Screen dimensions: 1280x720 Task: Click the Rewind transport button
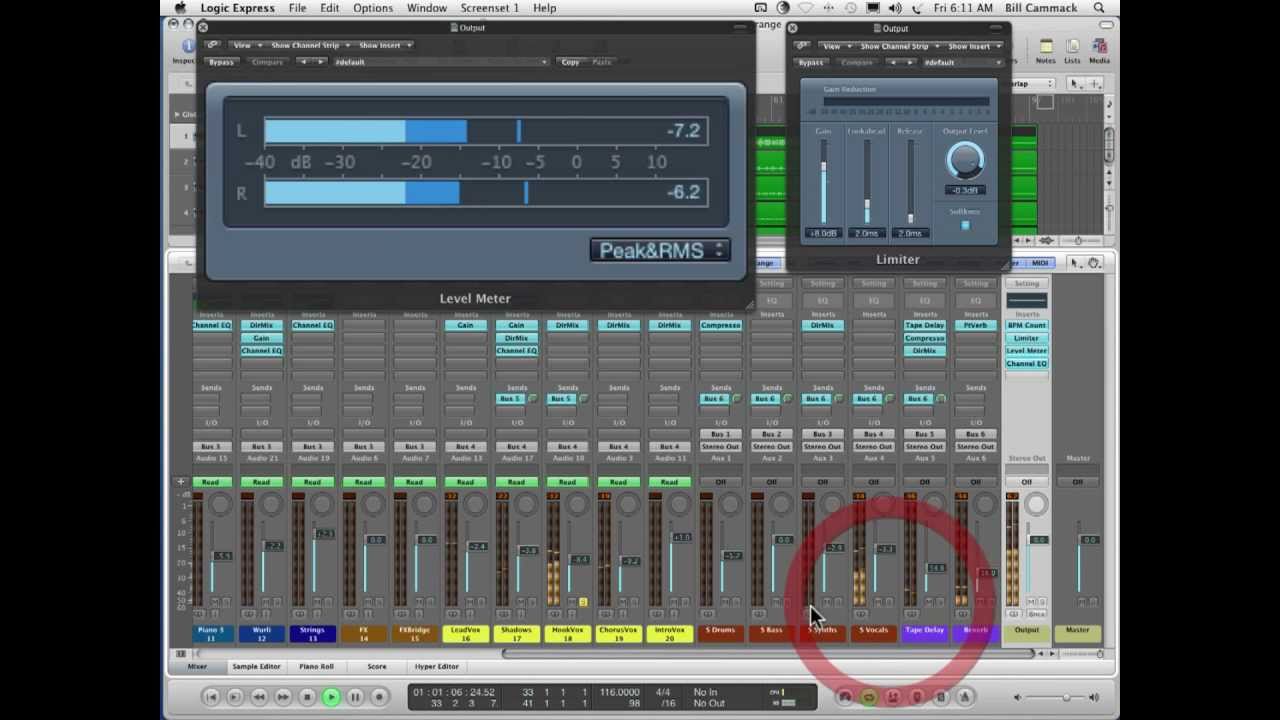coord(258,697)
